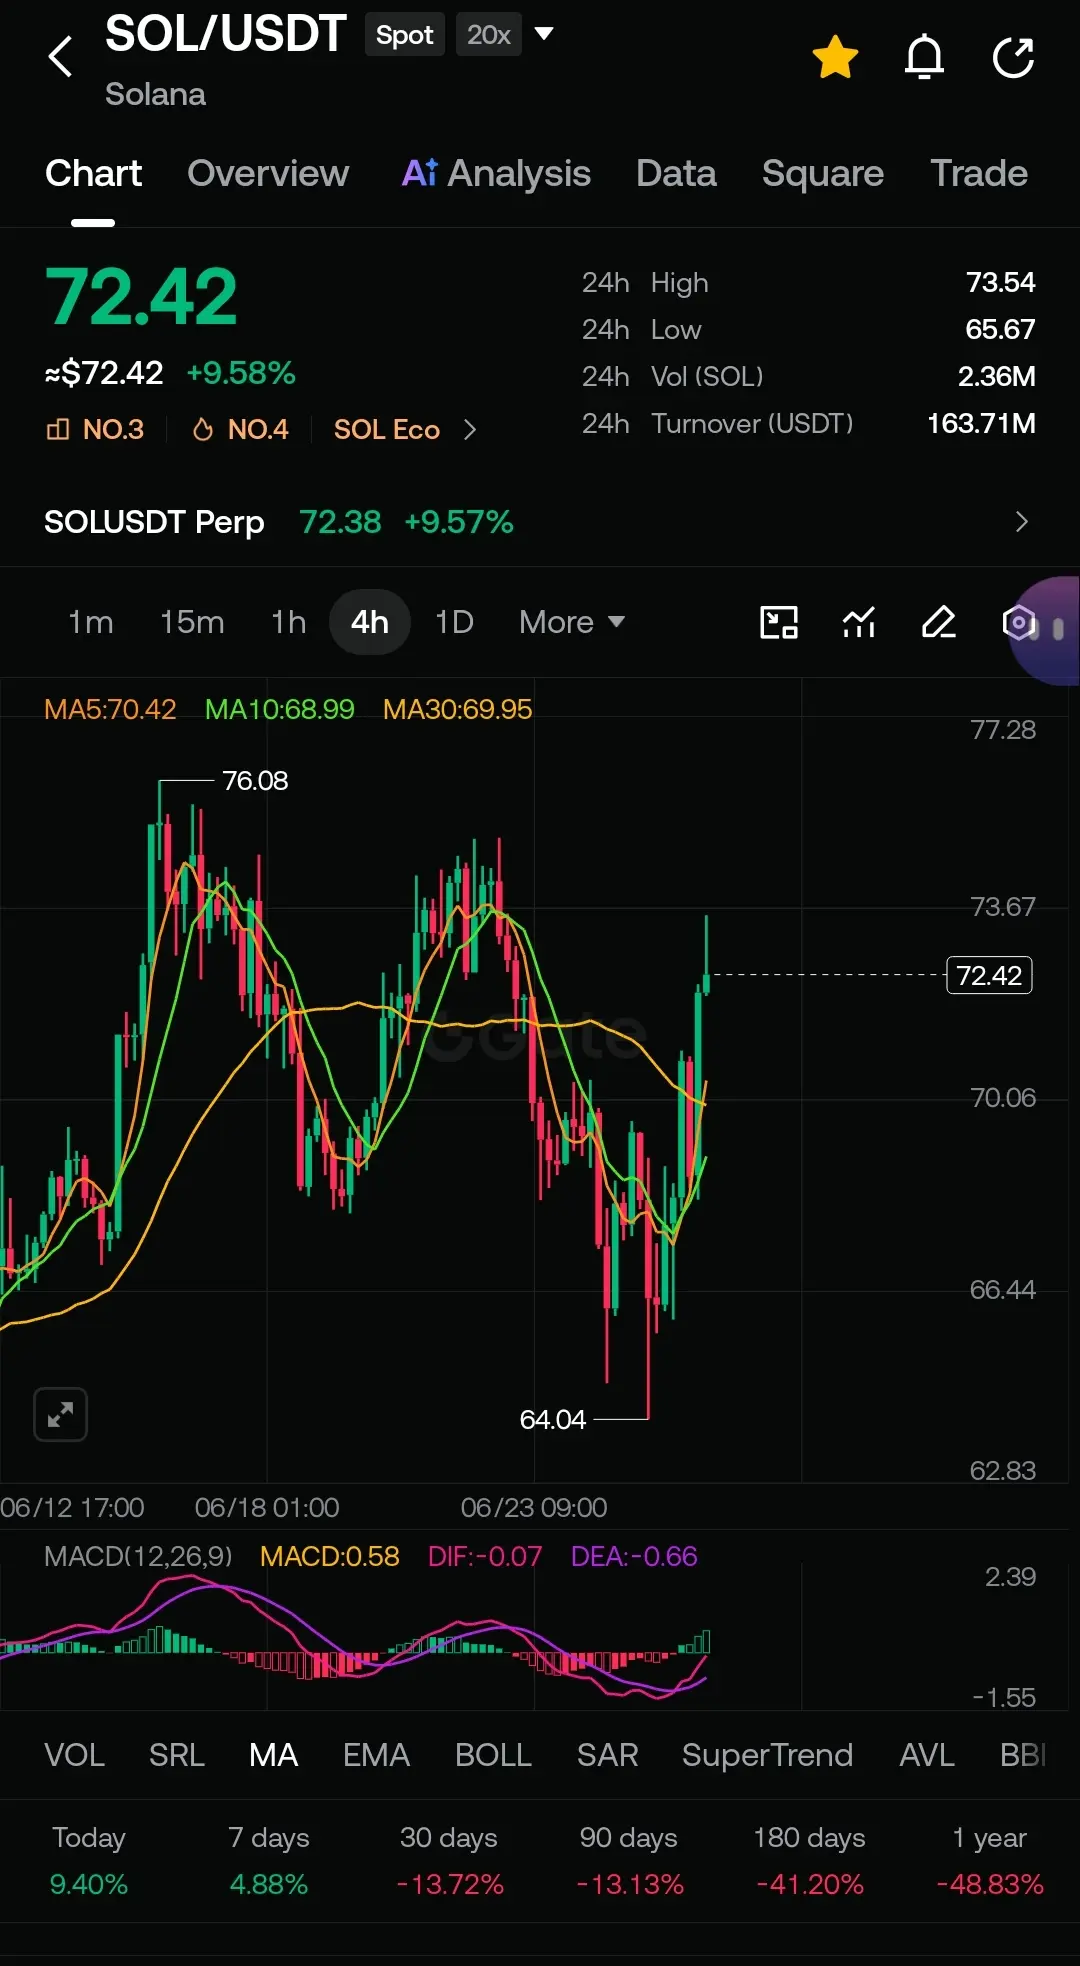
Task: Select the SAR indicator
Action: tap(607, 1755)
